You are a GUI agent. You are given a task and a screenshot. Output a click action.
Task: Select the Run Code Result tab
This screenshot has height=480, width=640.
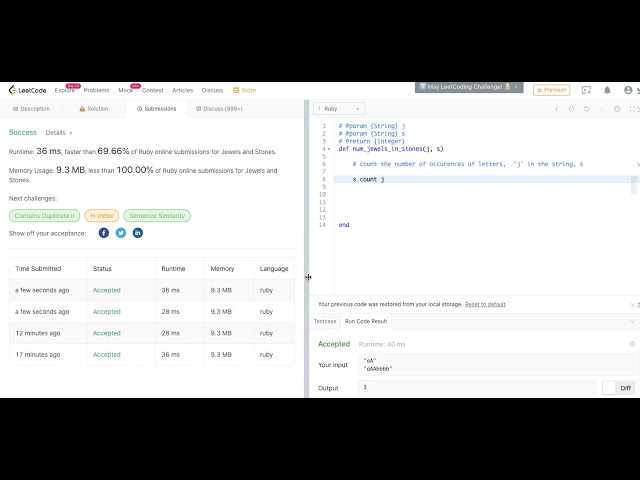tap(366, 322)
